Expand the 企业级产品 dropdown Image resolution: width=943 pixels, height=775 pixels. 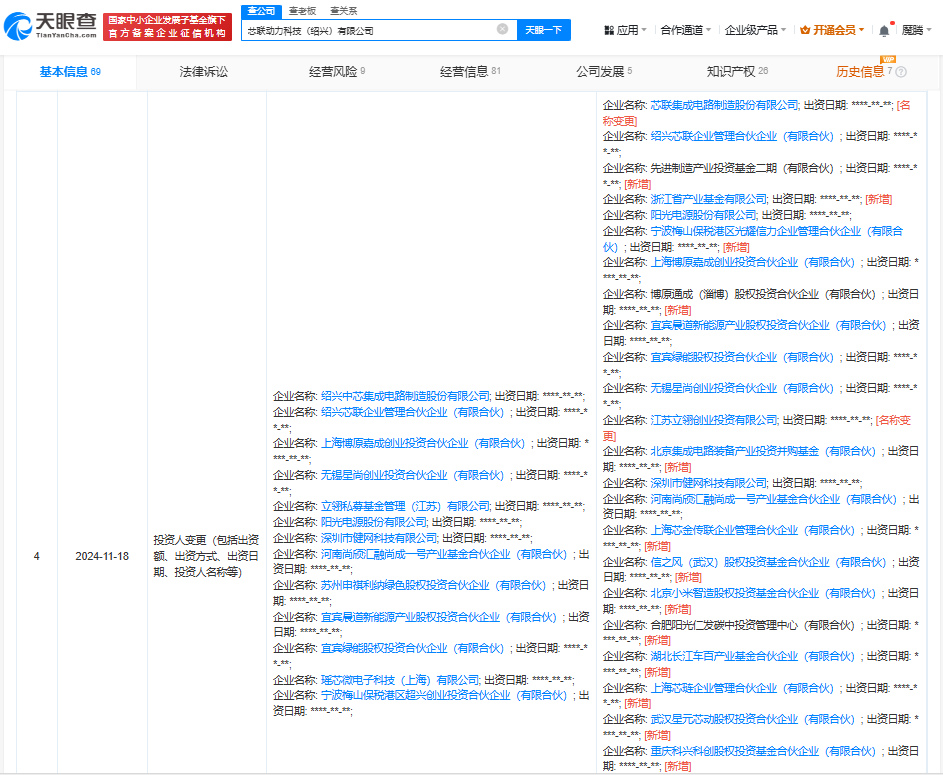pyautogui.click(x=755, y=30)
